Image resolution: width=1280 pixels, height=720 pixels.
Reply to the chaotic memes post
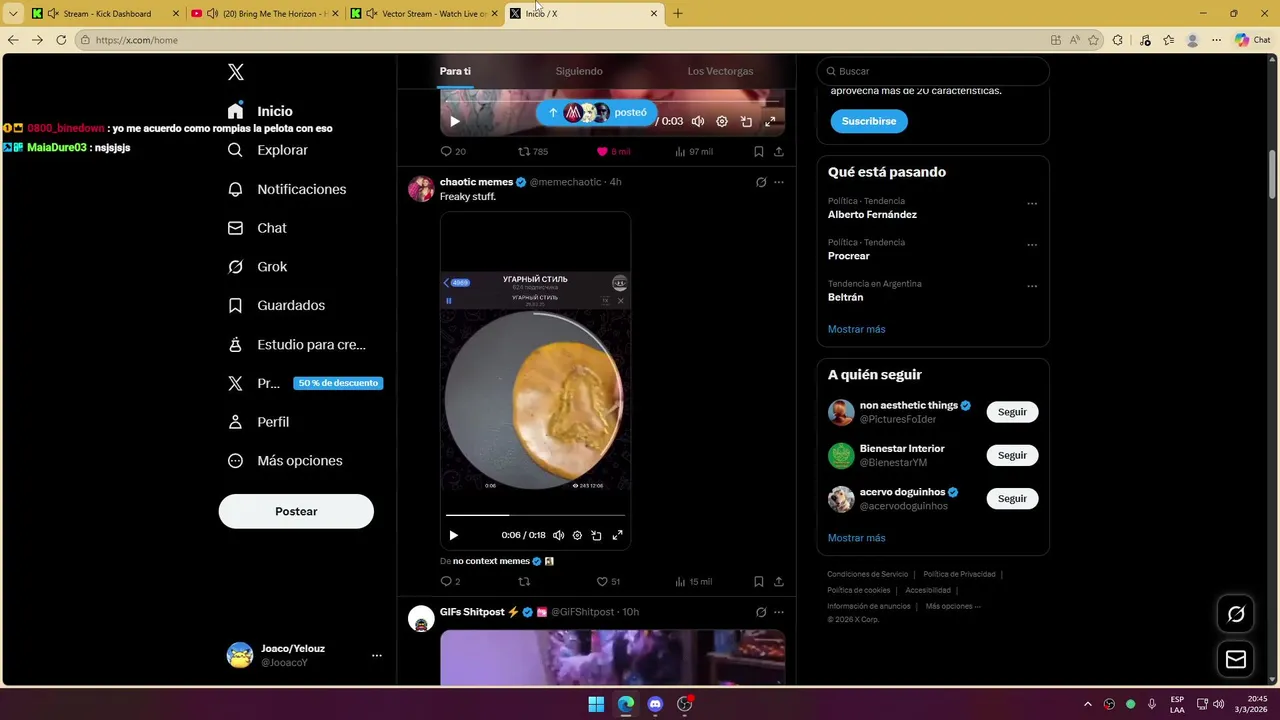click(450, 581)
